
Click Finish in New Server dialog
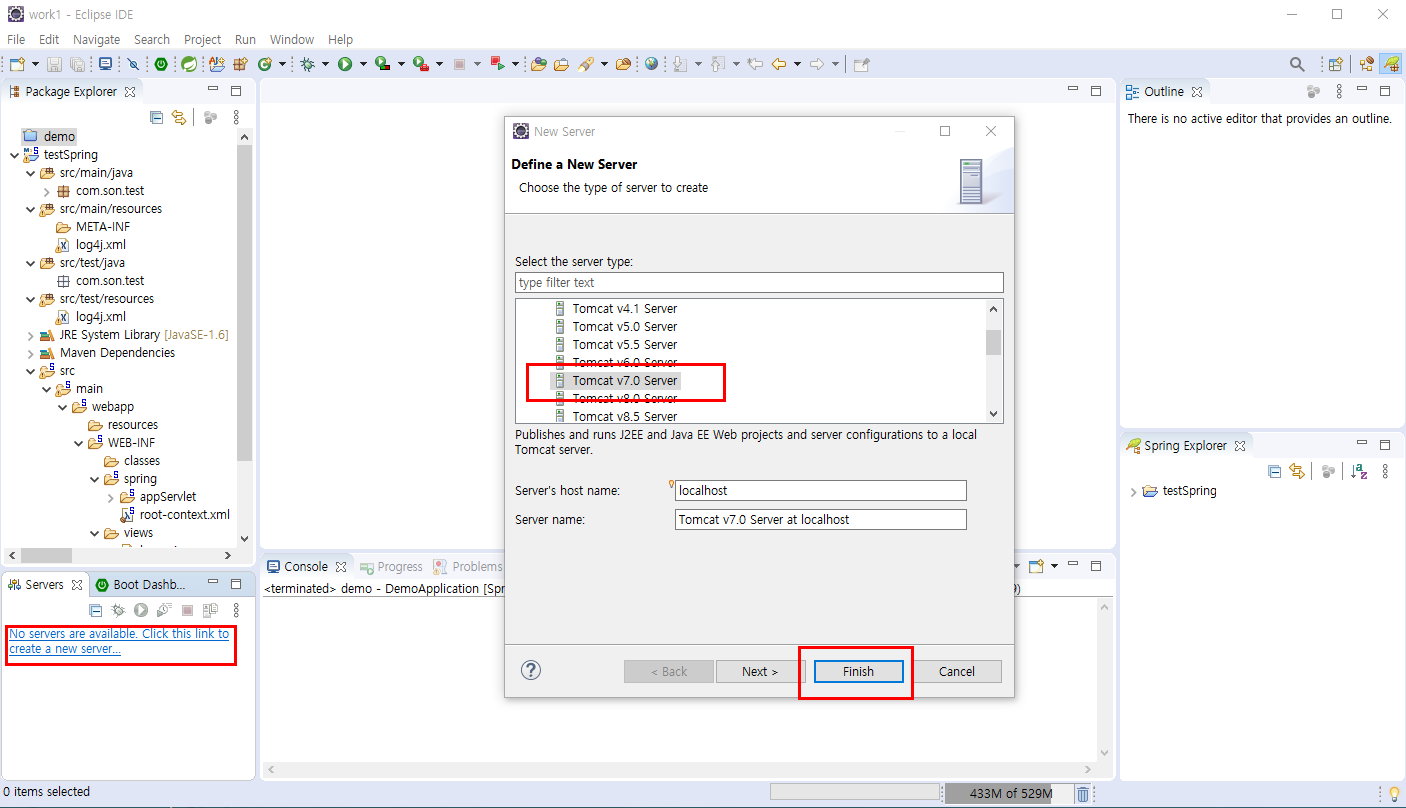coord(858,671)
